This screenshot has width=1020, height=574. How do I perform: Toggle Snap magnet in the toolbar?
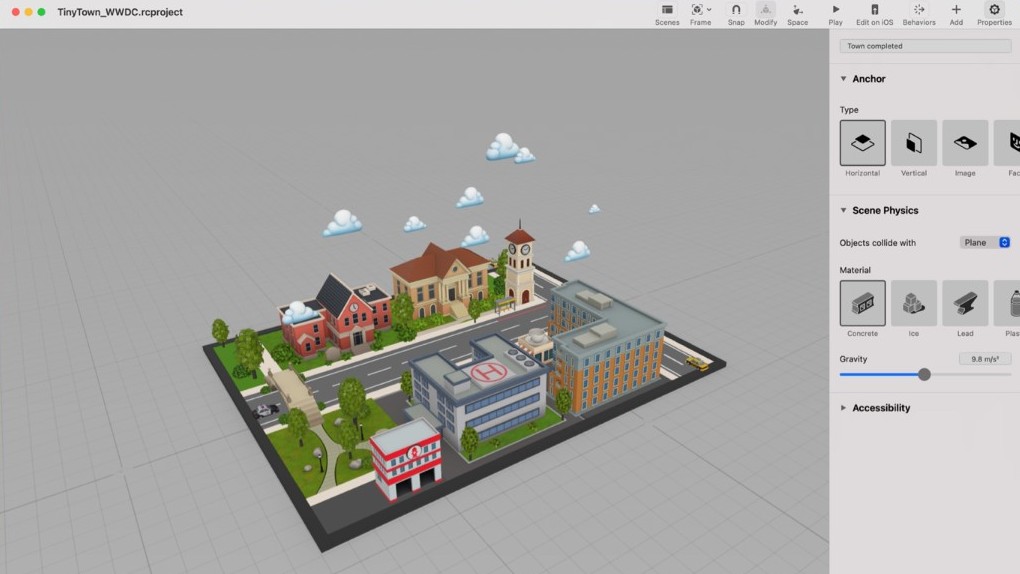[x=736, y=10]
